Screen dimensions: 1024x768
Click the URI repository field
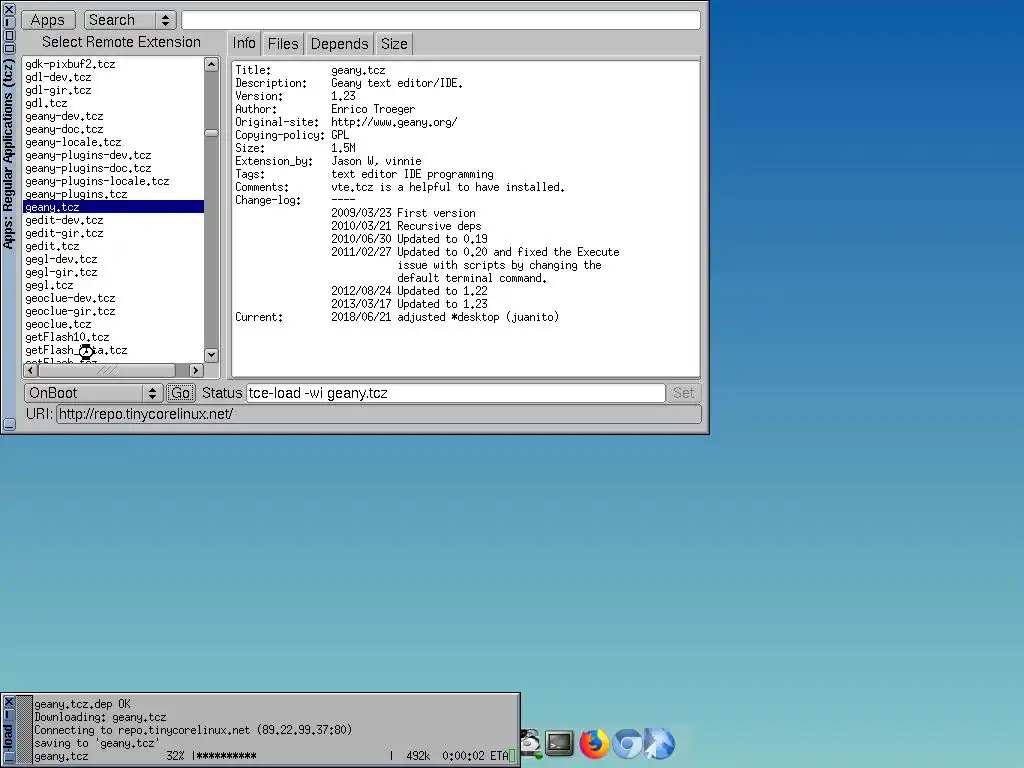point(379,414)
